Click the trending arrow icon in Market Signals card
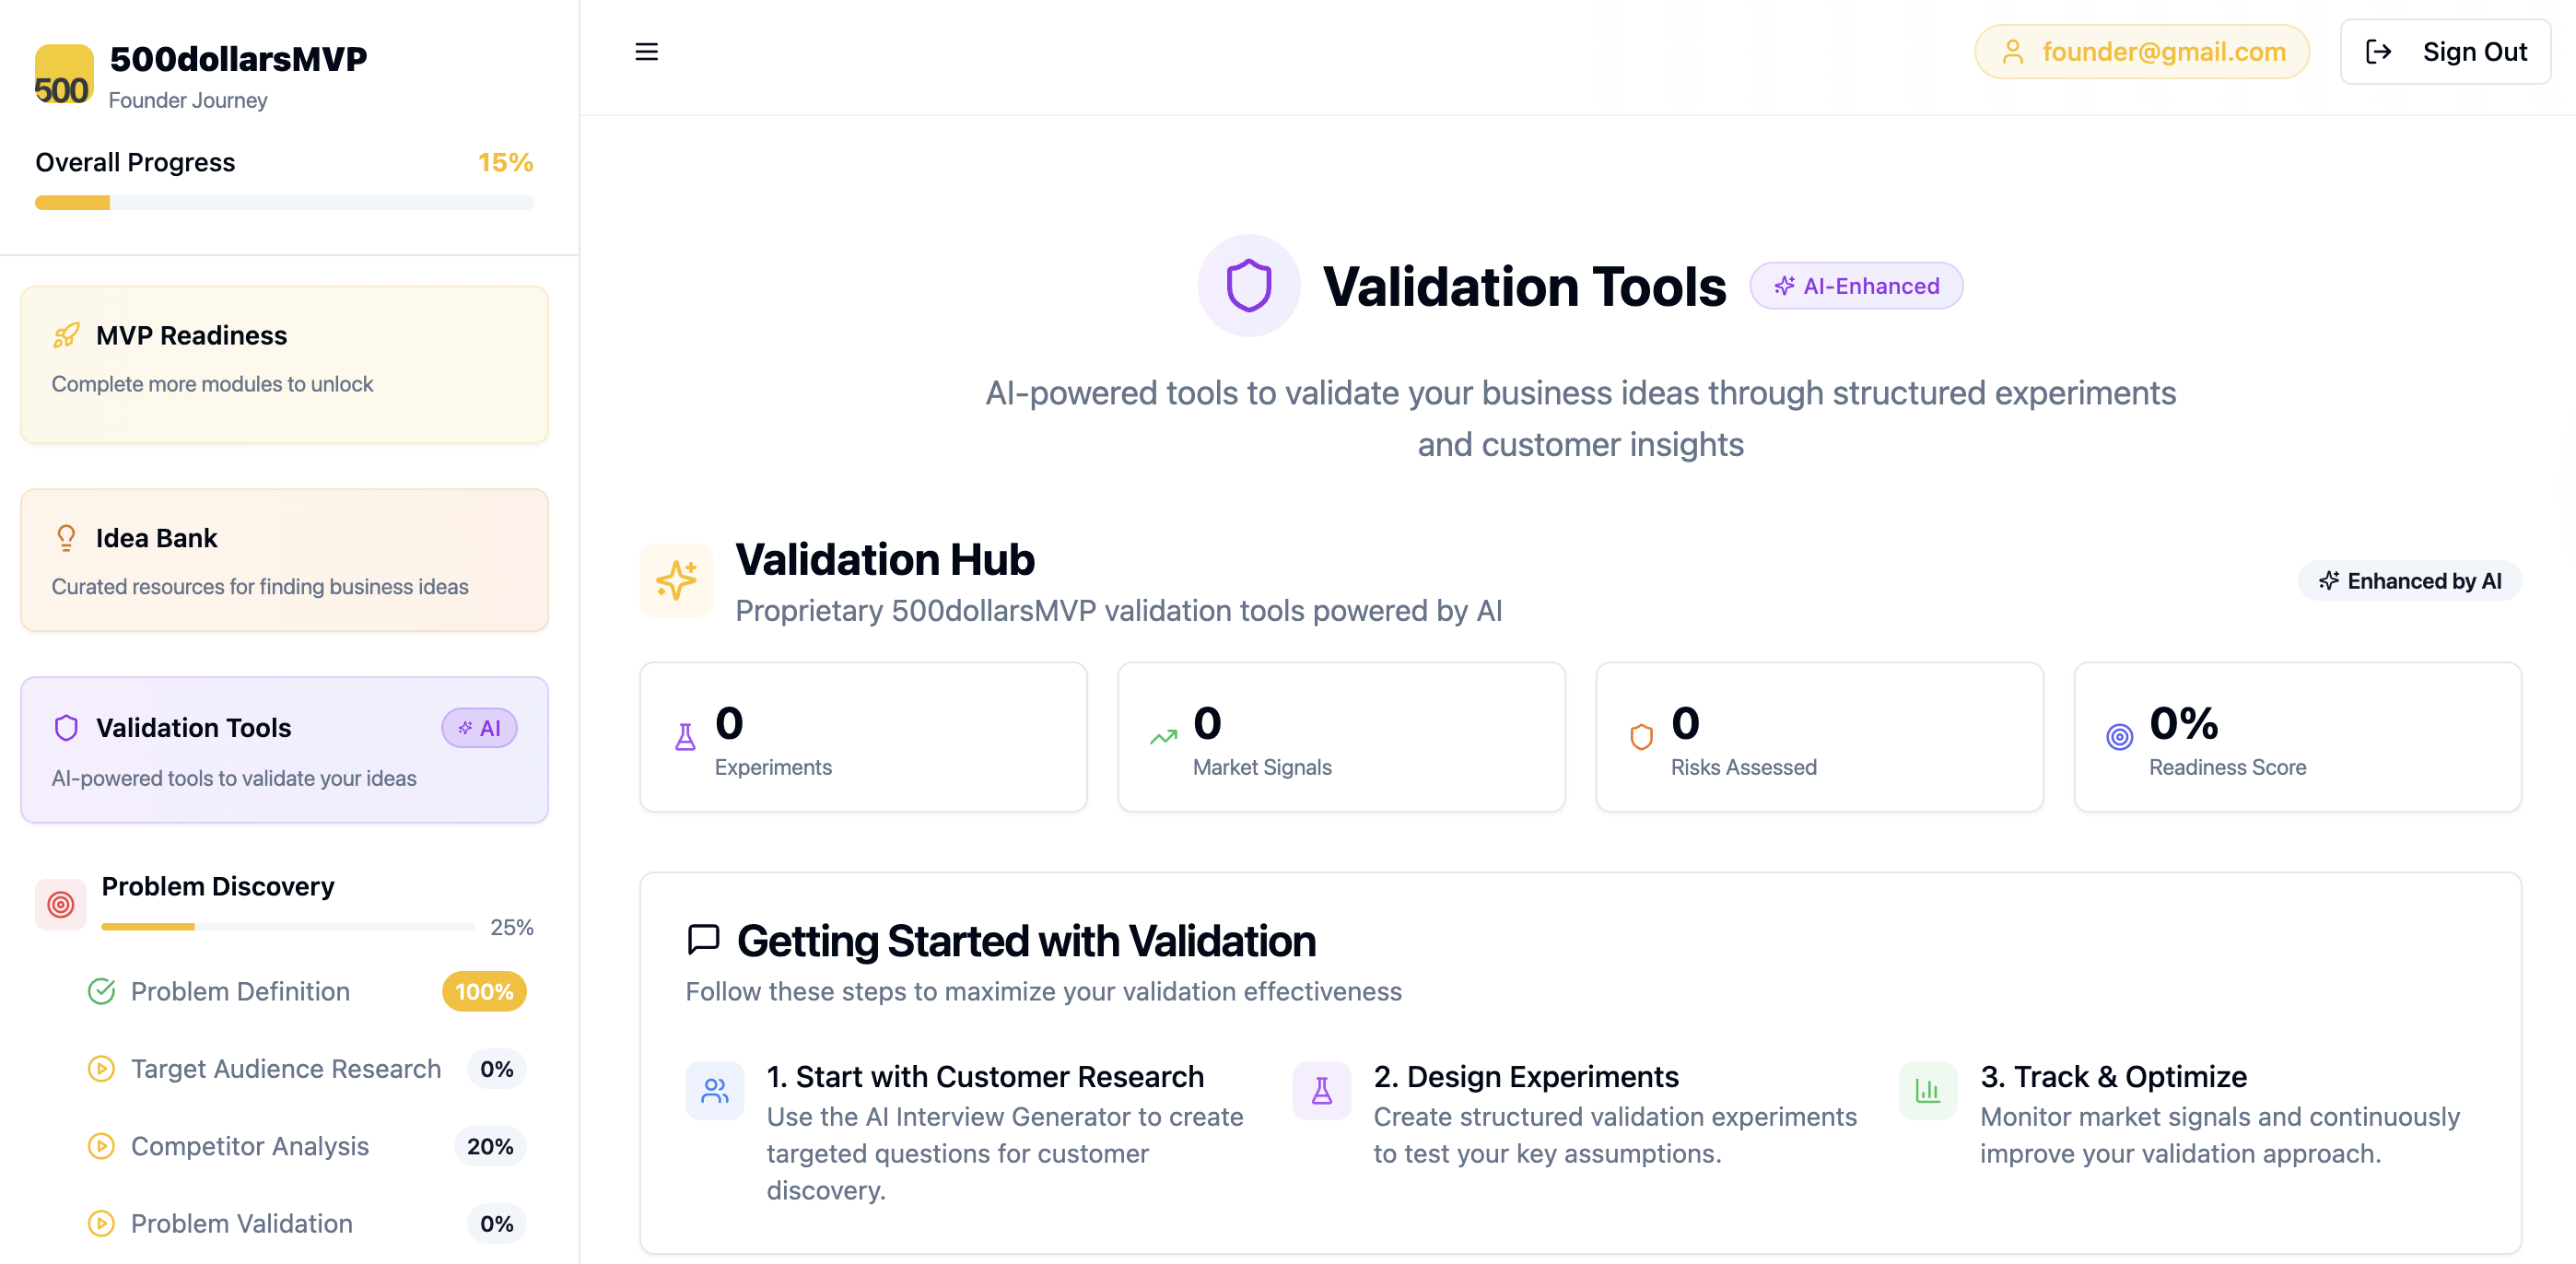Image resolution: width=2576 pixels, height=1264 pixels. pyautogui.click(x=1163, y=737)
